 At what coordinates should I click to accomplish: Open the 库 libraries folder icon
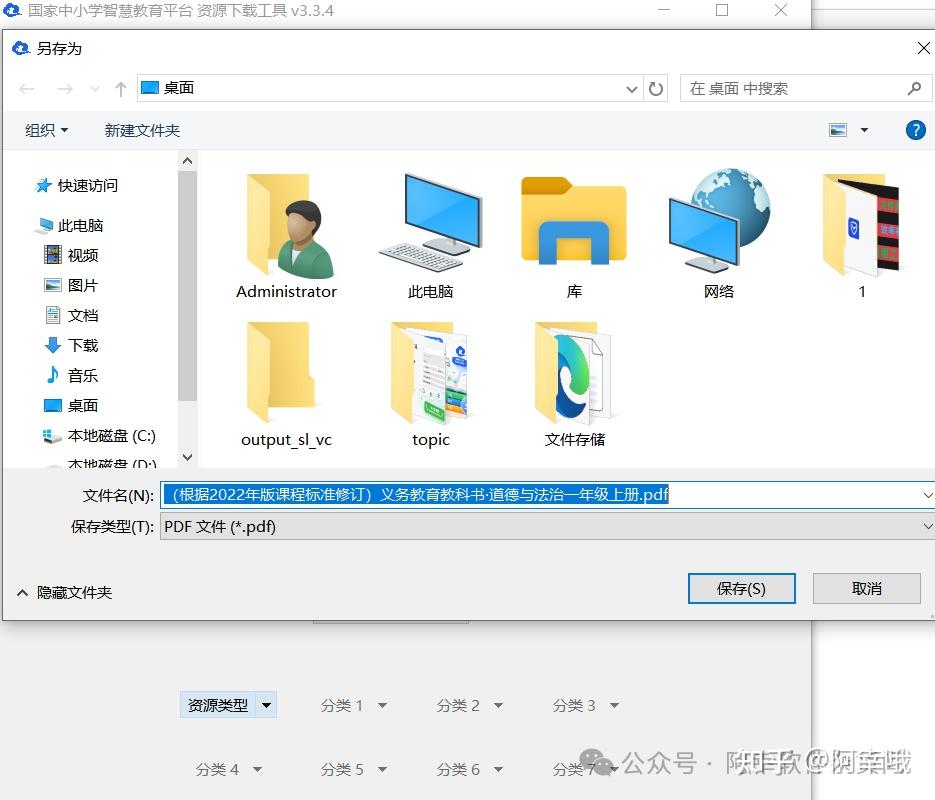[x=574, y=235]
